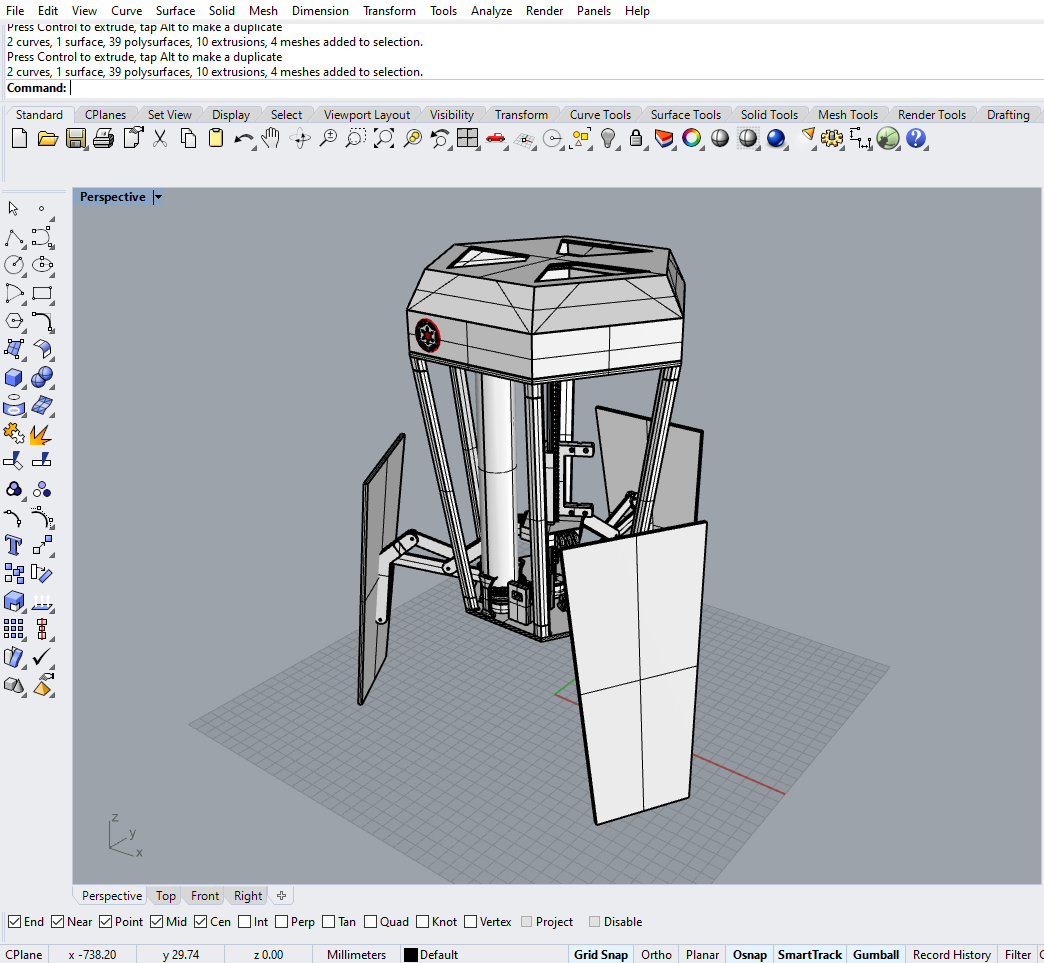Click the Explode tool icon
Image resolution: width=1044 pixels, height=963 pixels.
coord(41,434)
